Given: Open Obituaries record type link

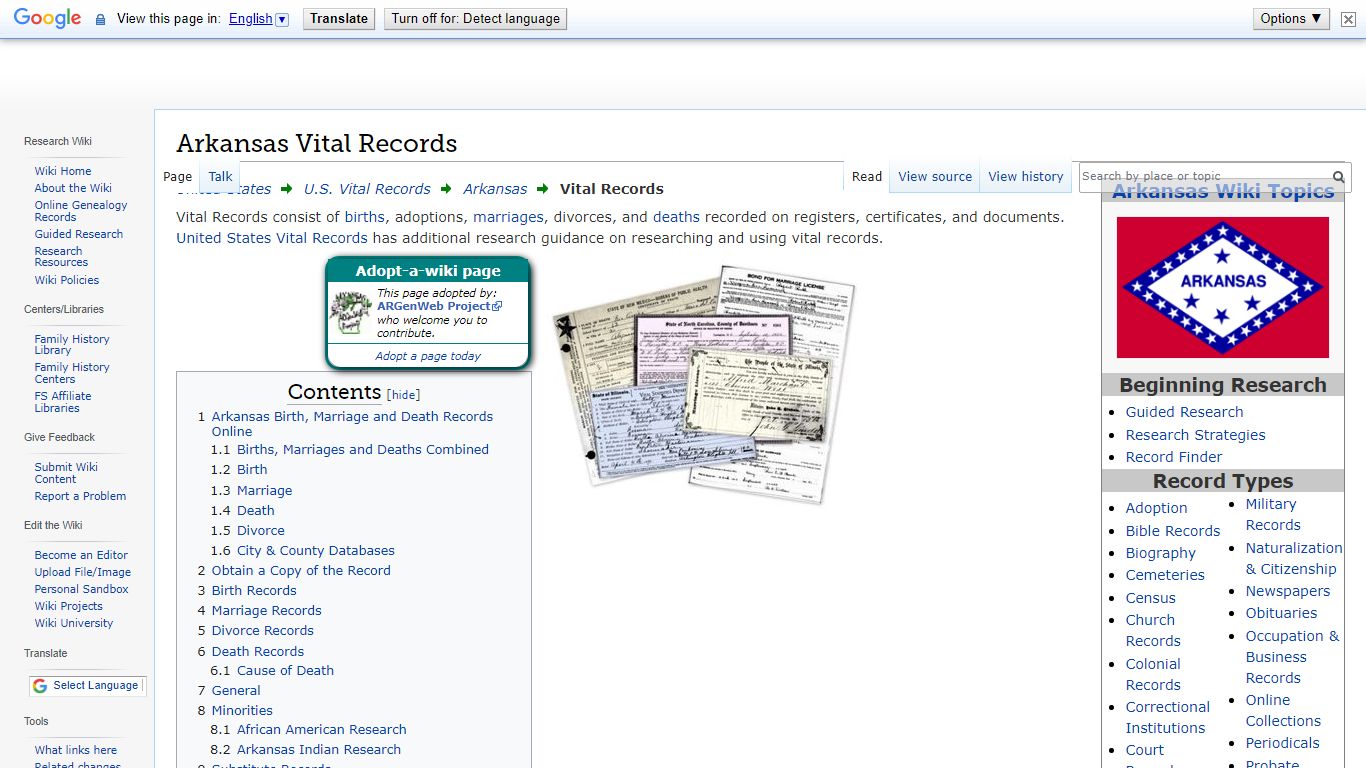Looking at the screenshot, I should pos(1281,613).
